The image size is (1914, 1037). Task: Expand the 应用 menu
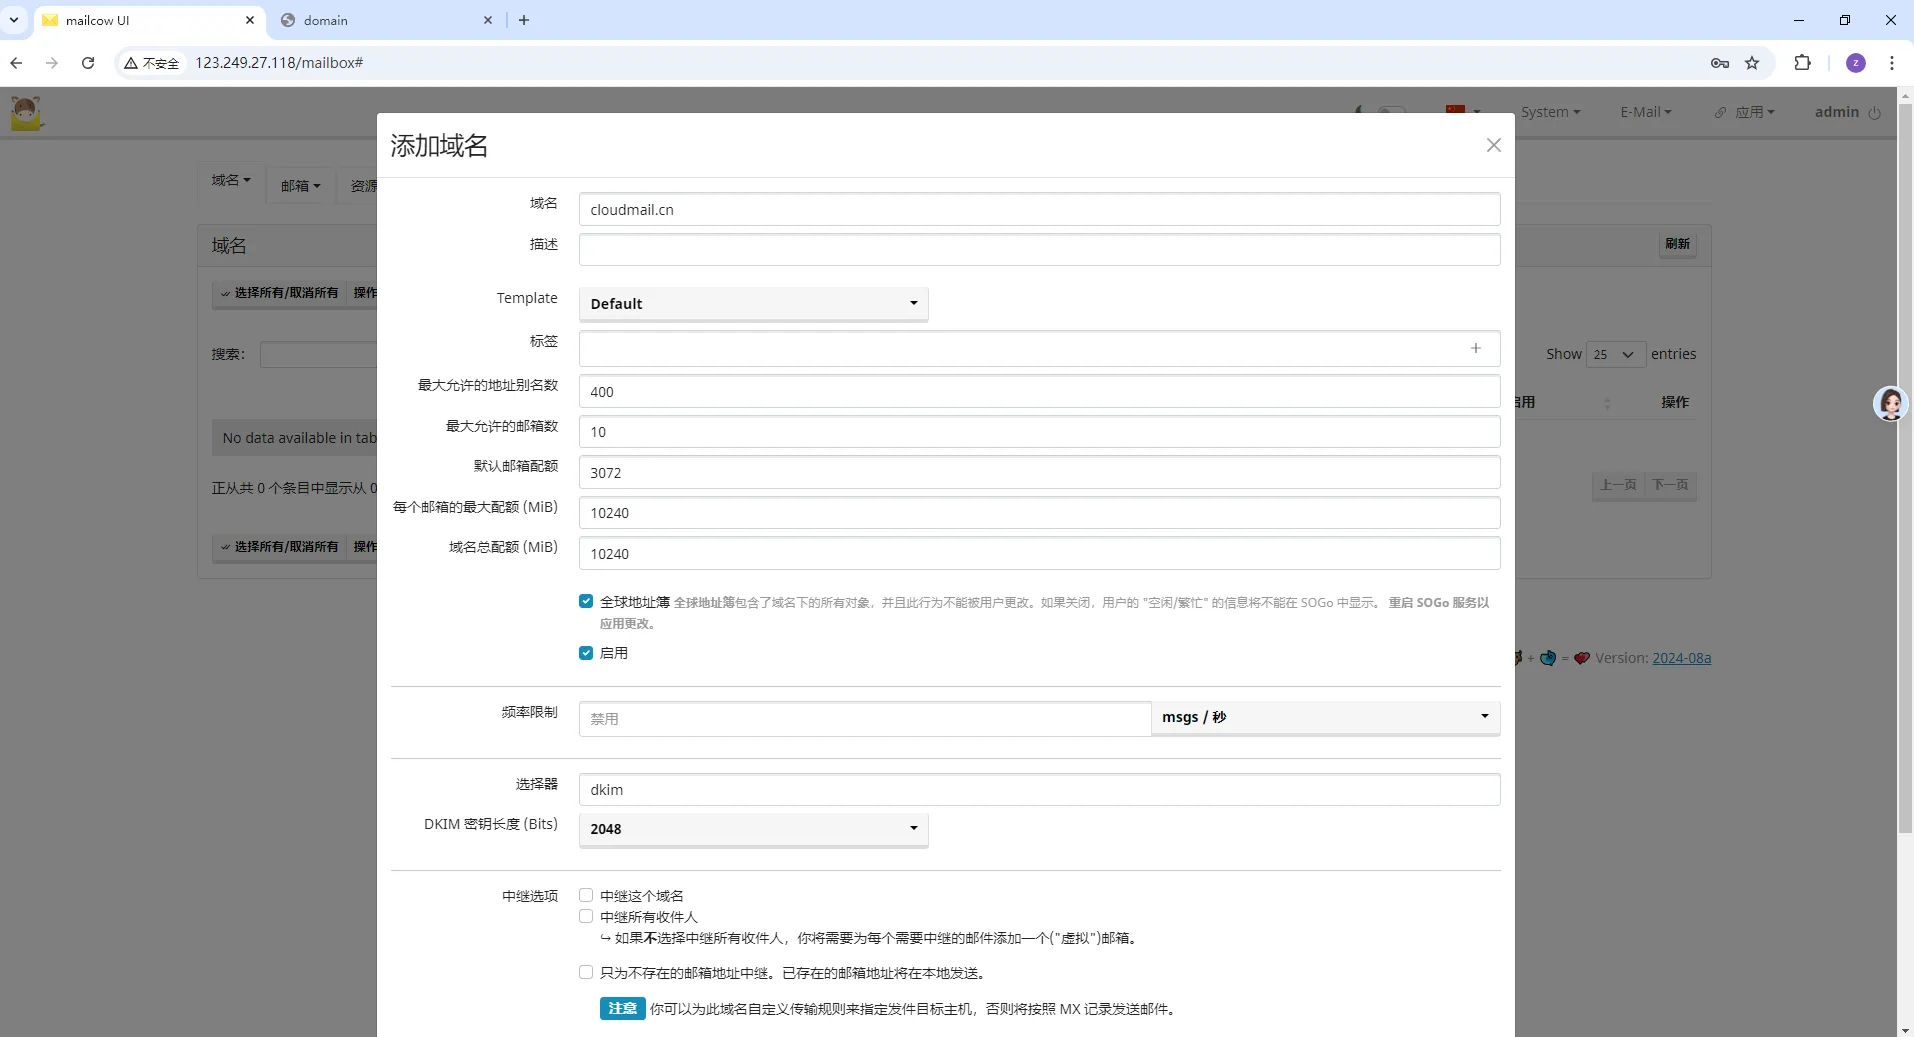1755,112
